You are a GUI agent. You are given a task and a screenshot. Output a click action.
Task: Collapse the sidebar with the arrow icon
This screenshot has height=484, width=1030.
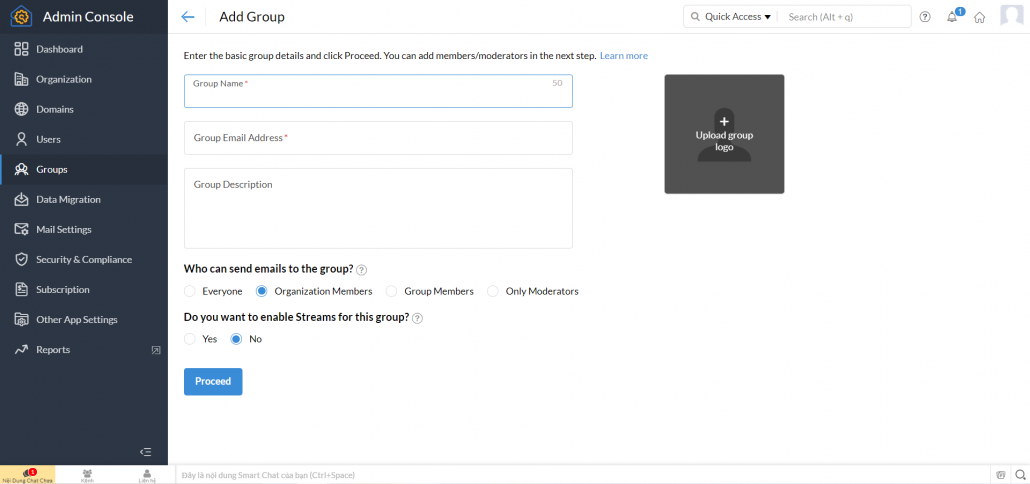(x=146, y=452)
